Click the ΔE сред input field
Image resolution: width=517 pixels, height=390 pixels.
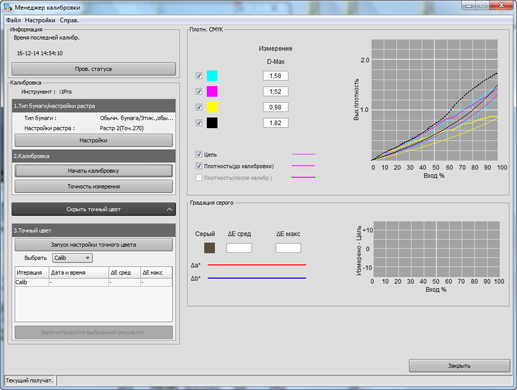[x=239, y=248]
